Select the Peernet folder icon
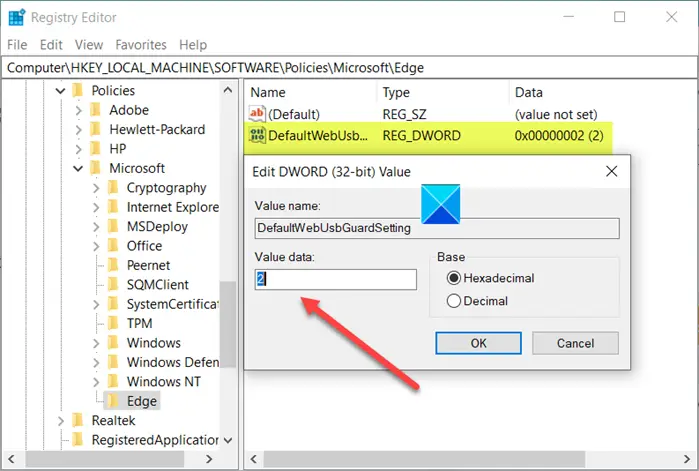The image size is (699, 471). tap(113, 265)
